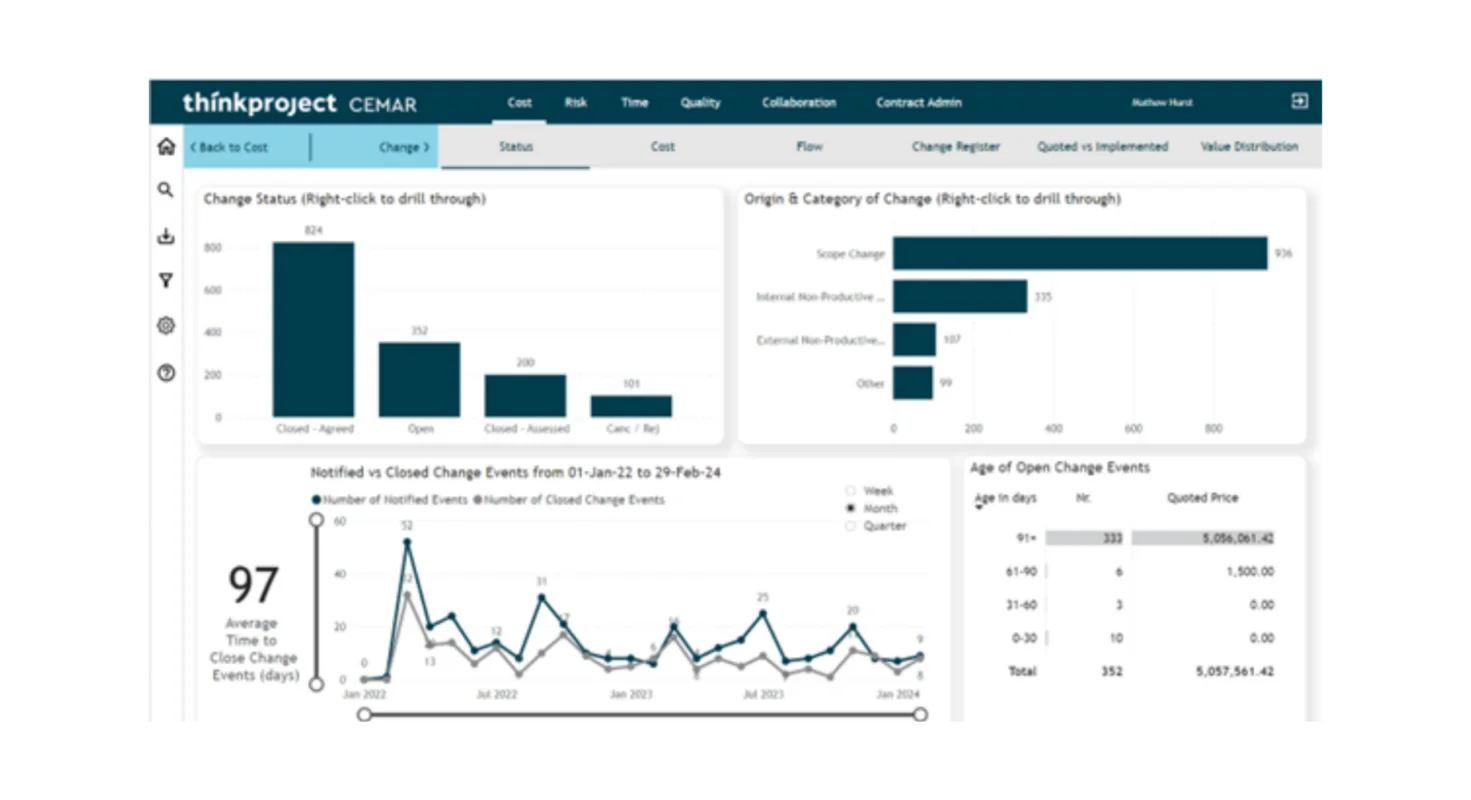Select the Week radio button
Image resolution: width=1471 pixels, height=800 pixels.
[850, 491]
